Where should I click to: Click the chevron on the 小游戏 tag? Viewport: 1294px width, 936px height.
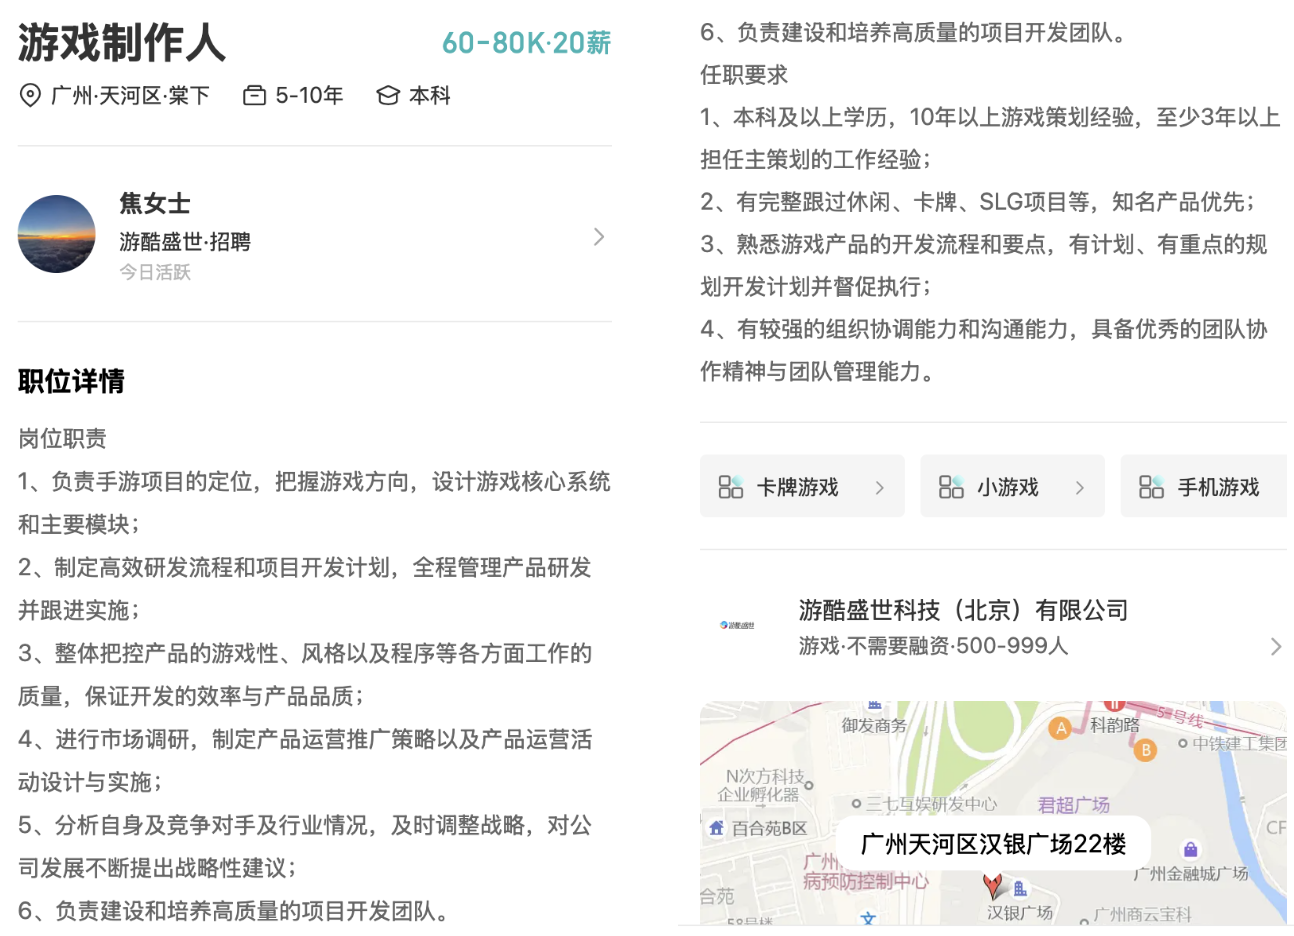1080,488
